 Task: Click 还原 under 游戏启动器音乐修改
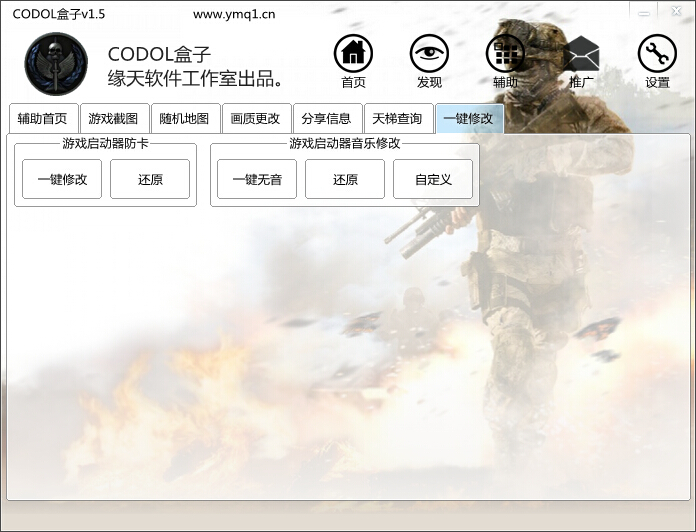coord(345,180)
